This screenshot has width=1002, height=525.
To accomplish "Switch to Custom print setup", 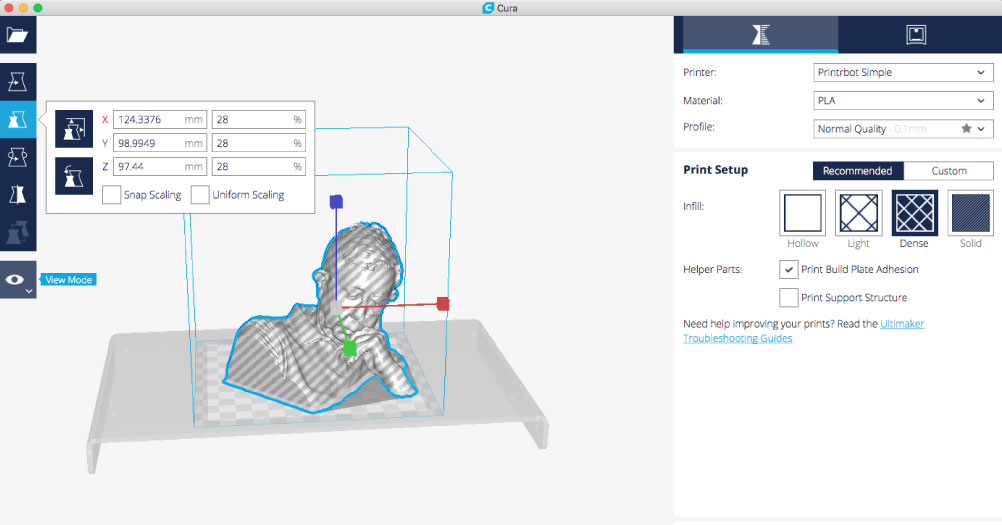I will click(x=949, y=171).
